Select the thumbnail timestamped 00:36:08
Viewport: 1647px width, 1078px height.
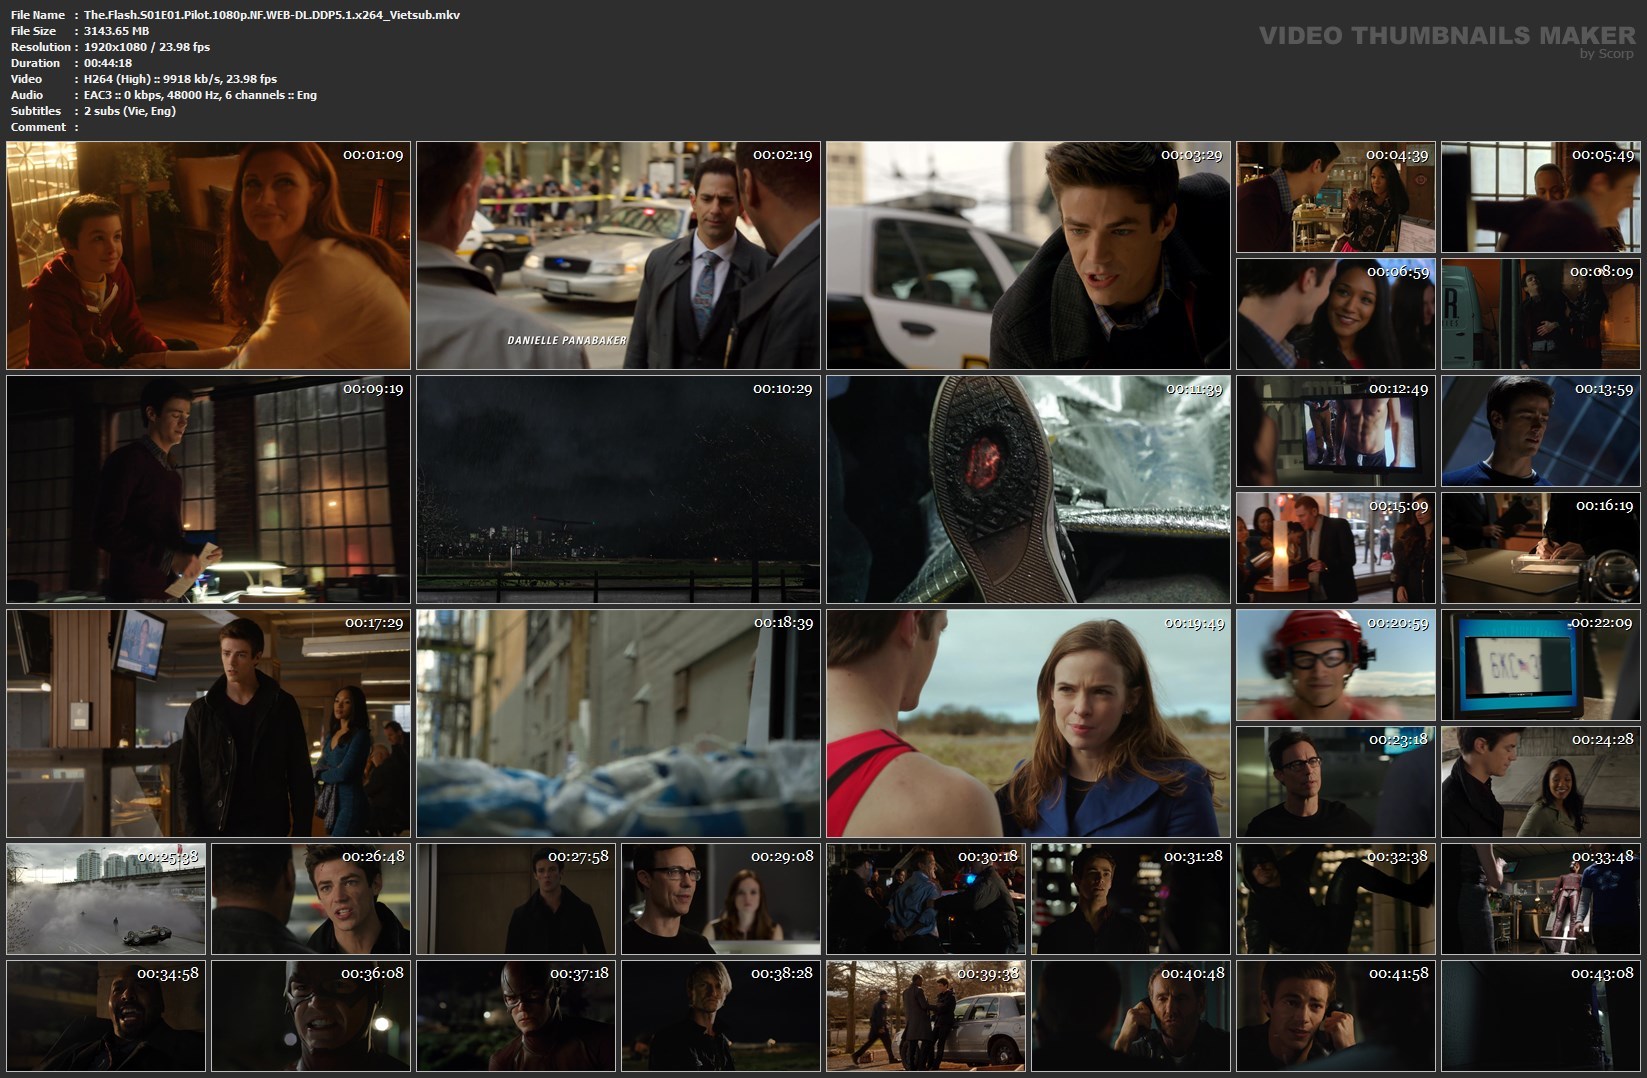coord(311,1016)
